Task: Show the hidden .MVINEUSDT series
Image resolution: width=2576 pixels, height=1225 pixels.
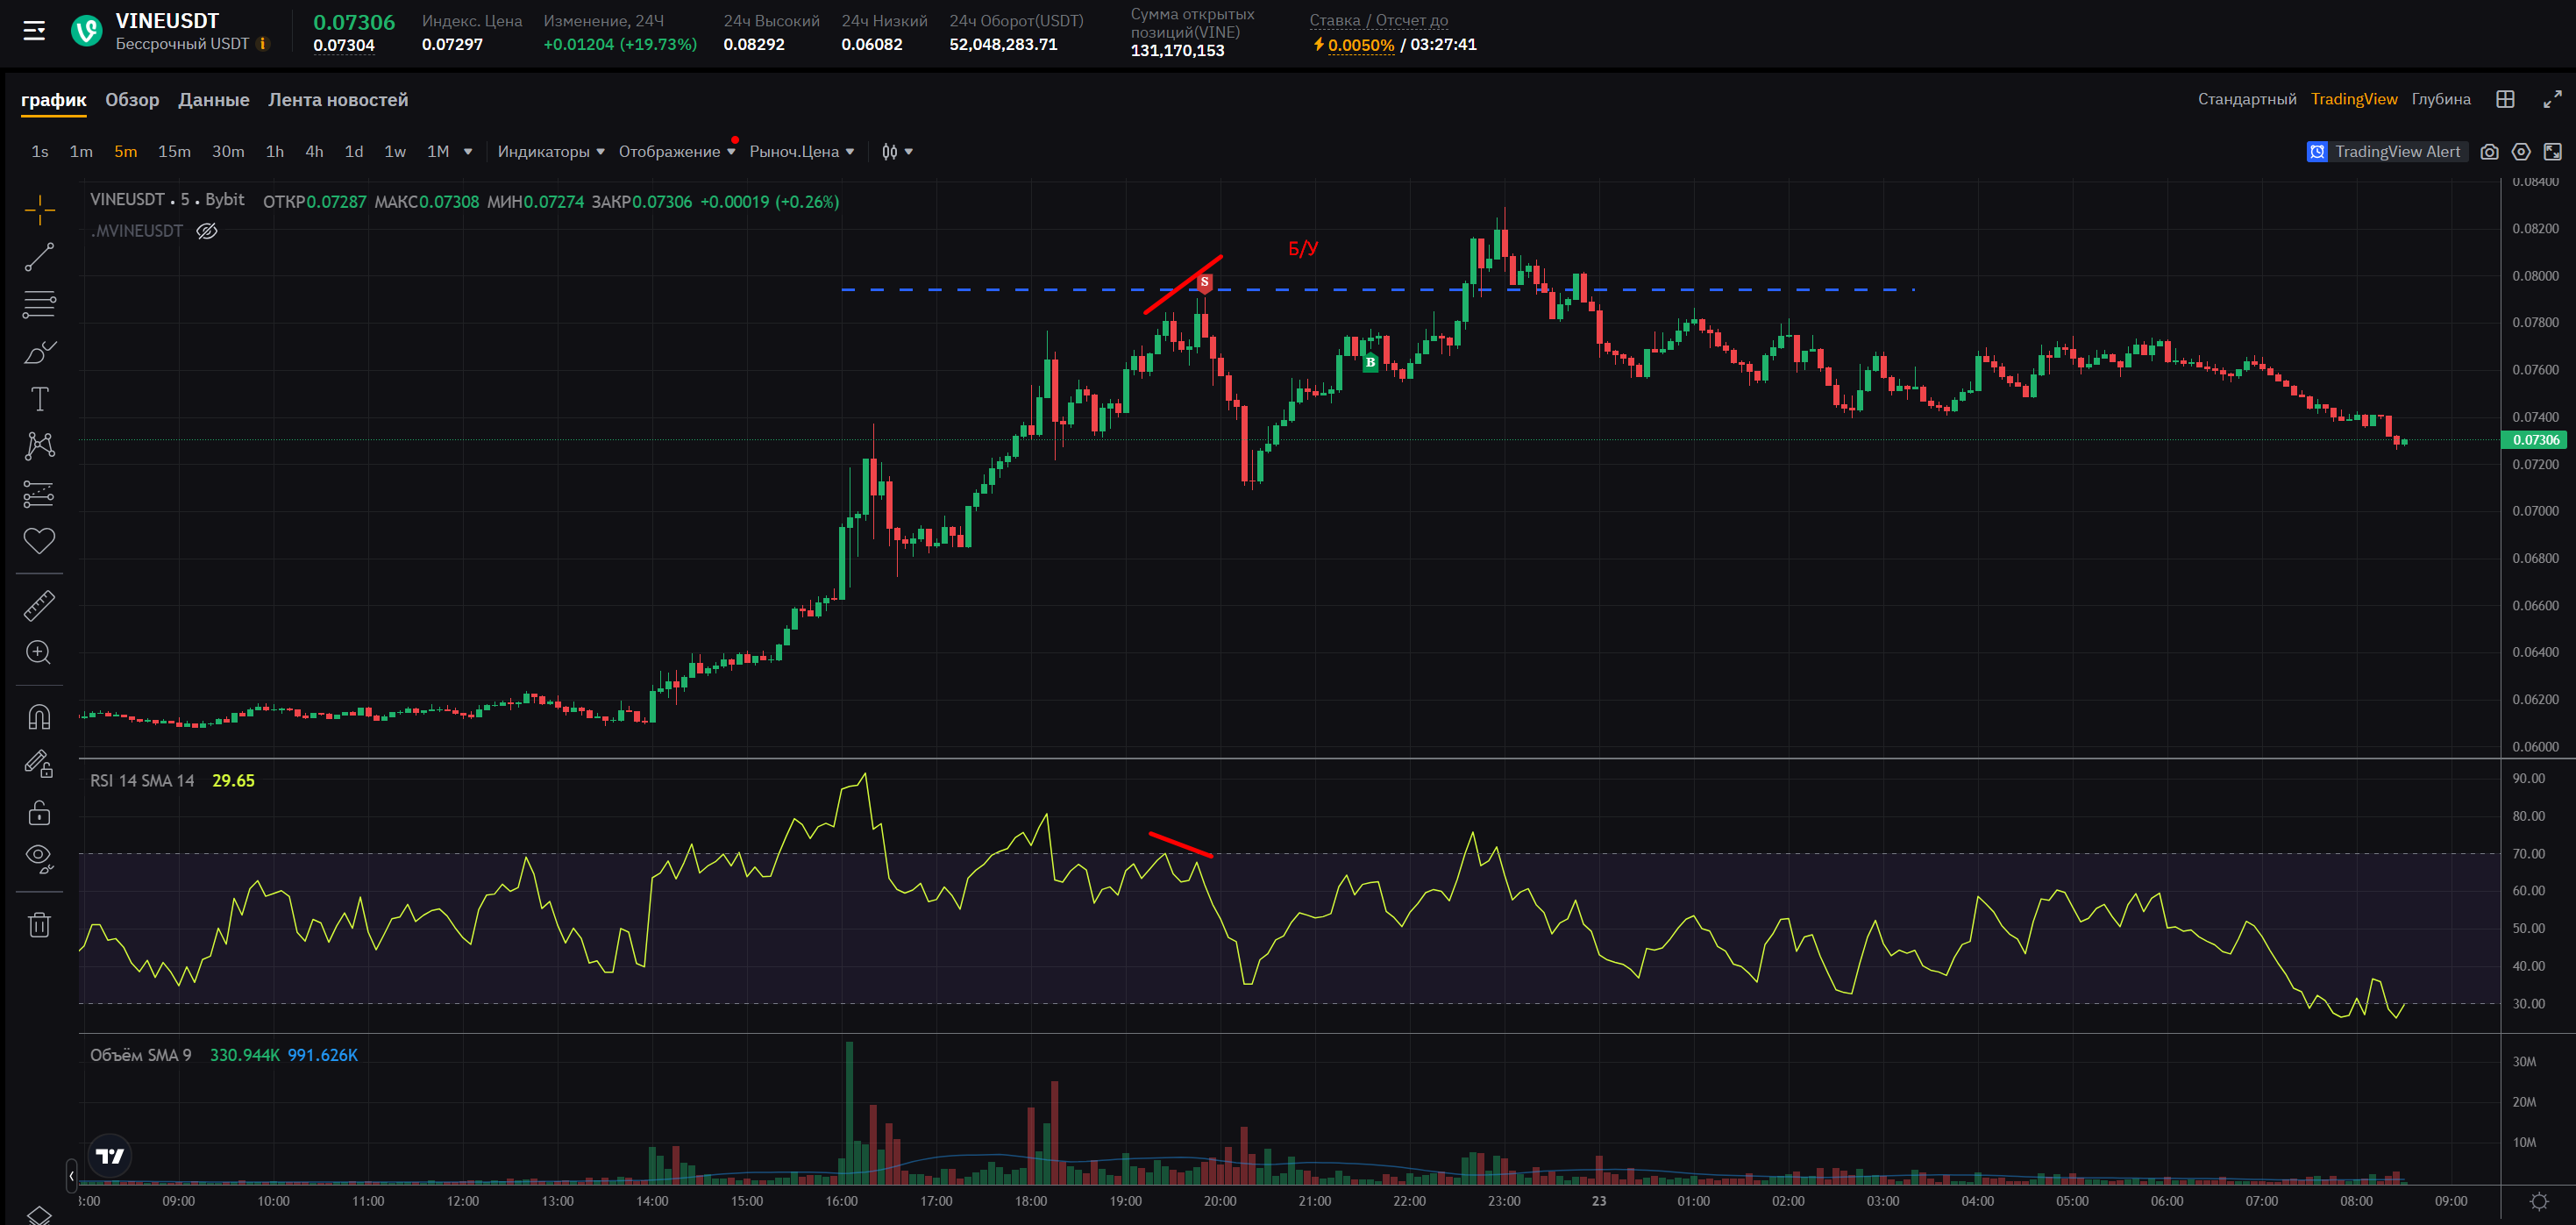Action: (207, 231)
